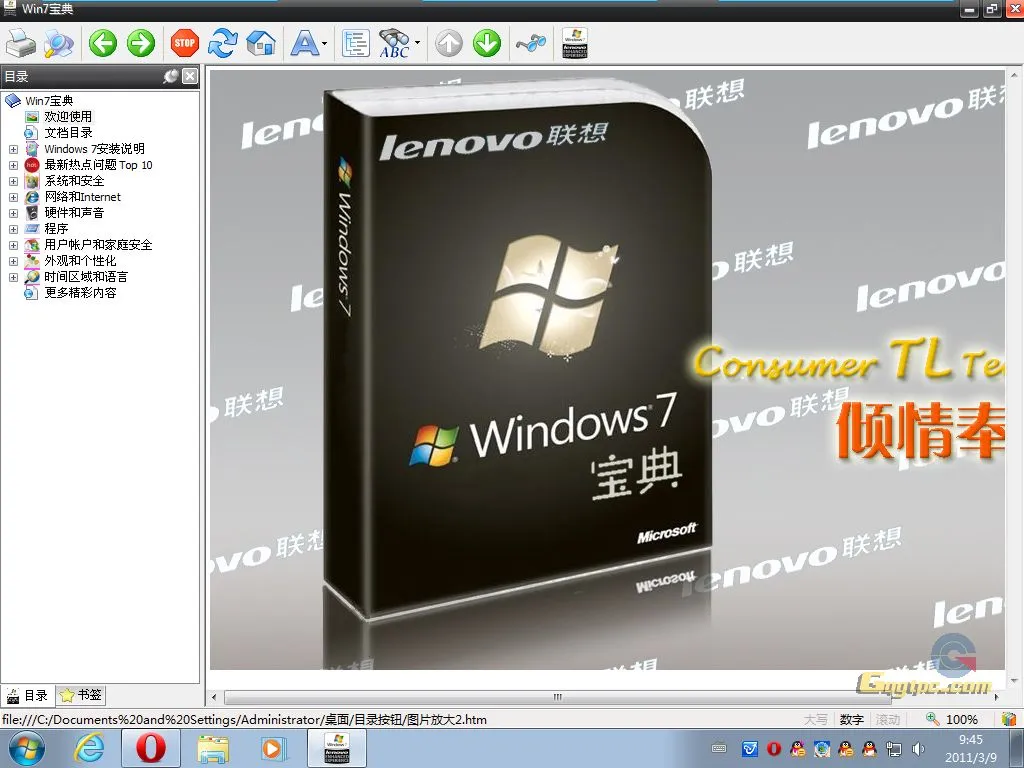This screenshot has width=1024, height=768.
Task: Toggle the contents tree toolbar button
Action: pyautogui.click(x=355, y=43)
